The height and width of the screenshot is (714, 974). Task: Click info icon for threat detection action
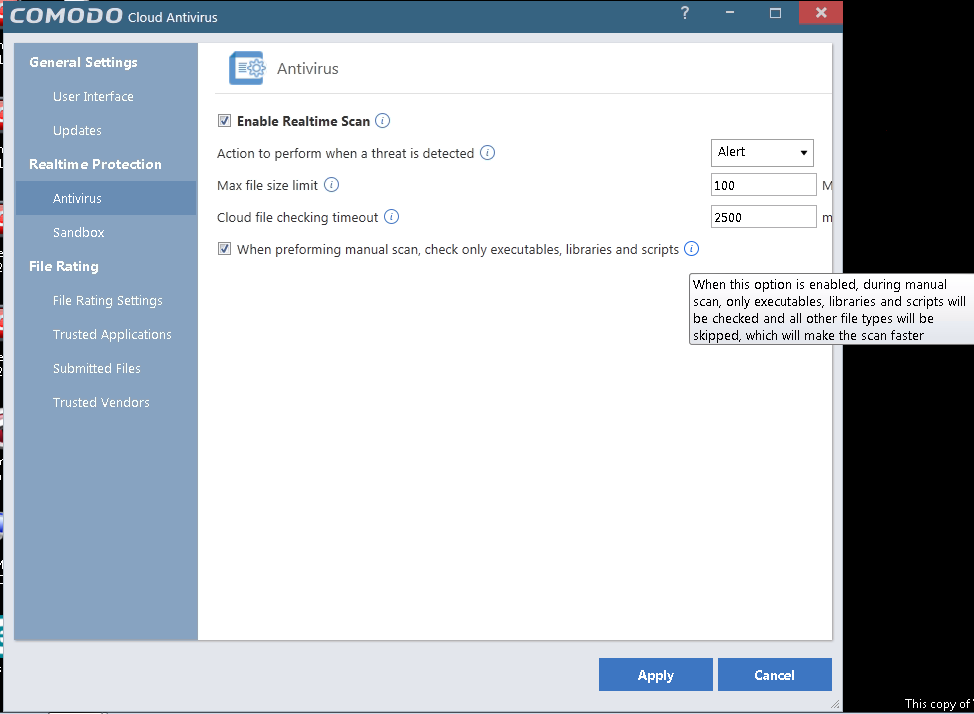(x=488, y=153)
